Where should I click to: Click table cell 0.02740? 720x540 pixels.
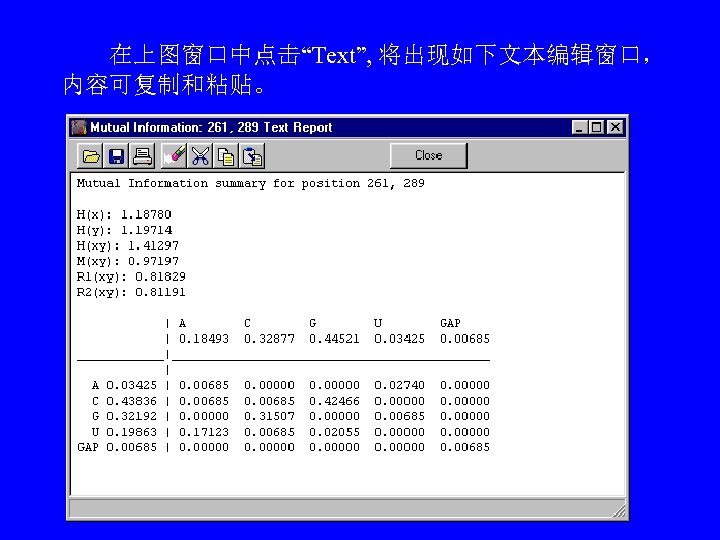(x=399, y=385)
